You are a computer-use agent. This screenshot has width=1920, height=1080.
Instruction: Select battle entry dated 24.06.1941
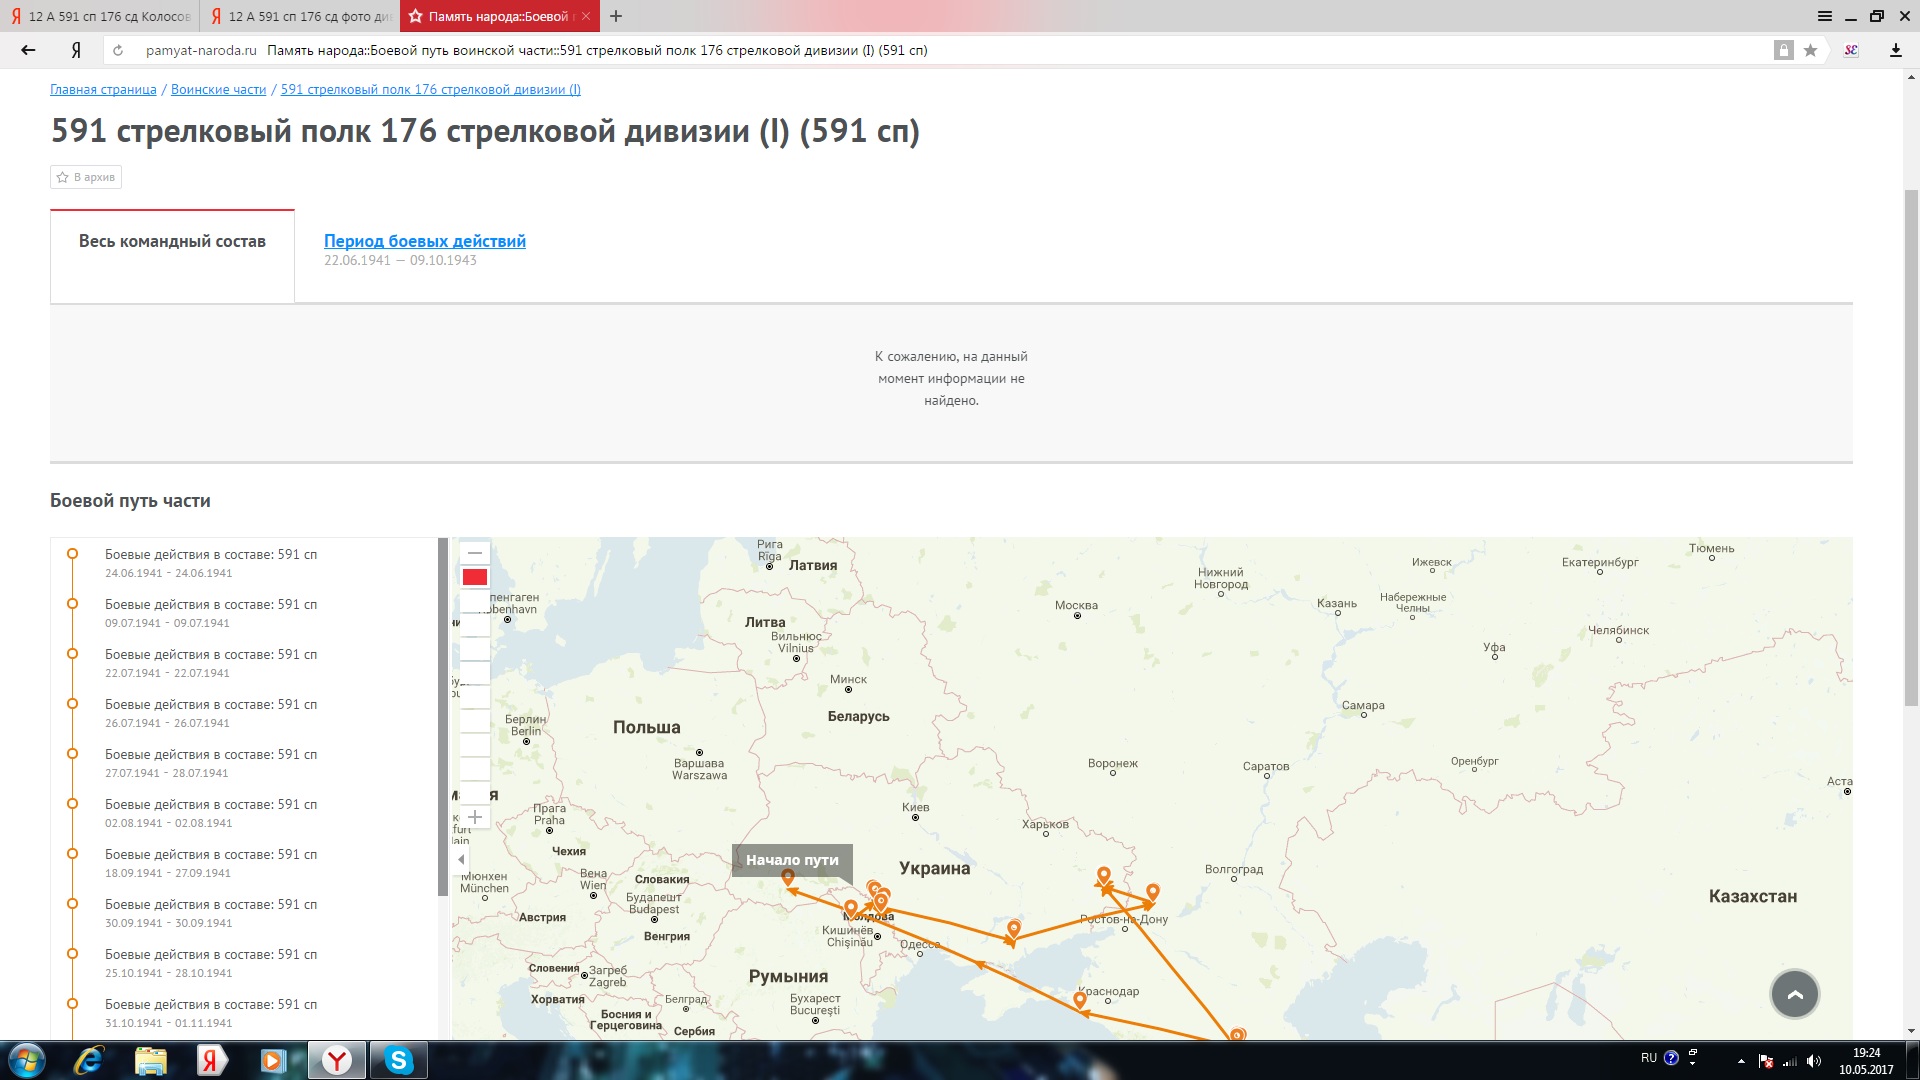pyautogui.click(x=211, y=562)
